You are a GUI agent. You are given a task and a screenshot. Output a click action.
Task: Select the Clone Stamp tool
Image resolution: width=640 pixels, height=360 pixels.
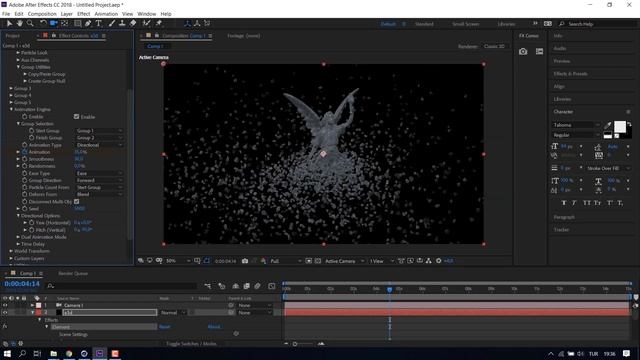coord(122,24)
